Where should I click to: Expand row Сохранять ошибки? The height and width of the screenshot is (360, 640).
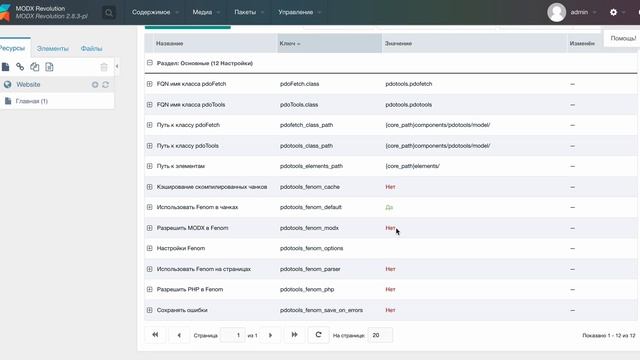(149, 310)
